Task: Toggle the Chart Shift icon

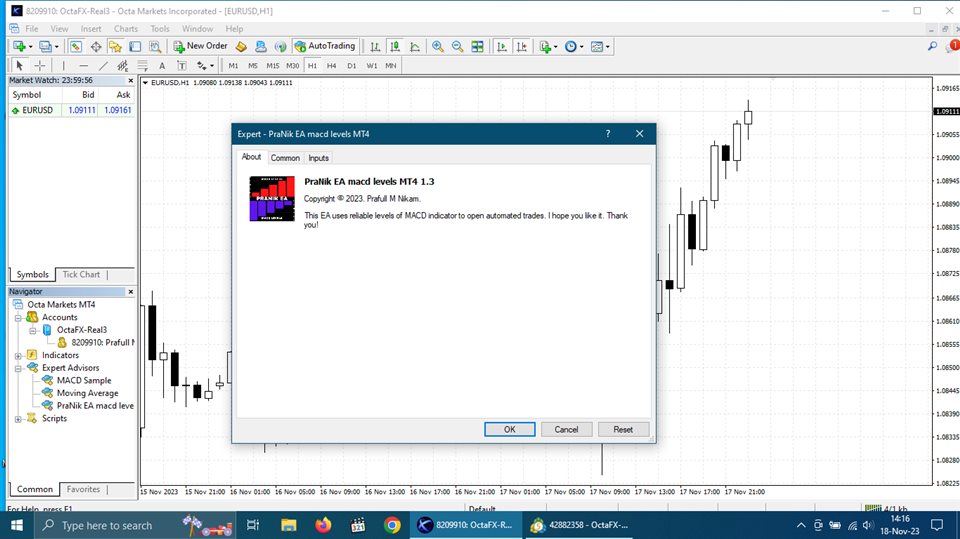Action: (522, 47)
